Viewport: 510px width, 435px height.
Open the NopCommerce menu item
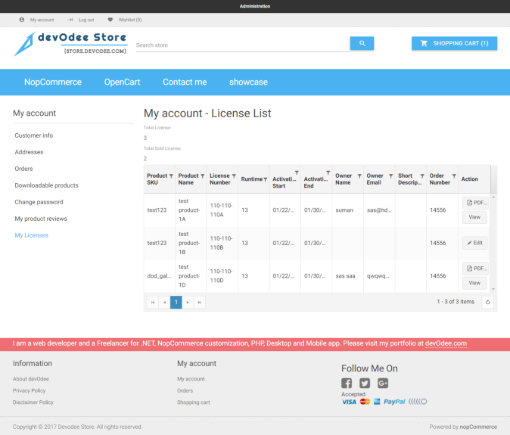[53, 82]
